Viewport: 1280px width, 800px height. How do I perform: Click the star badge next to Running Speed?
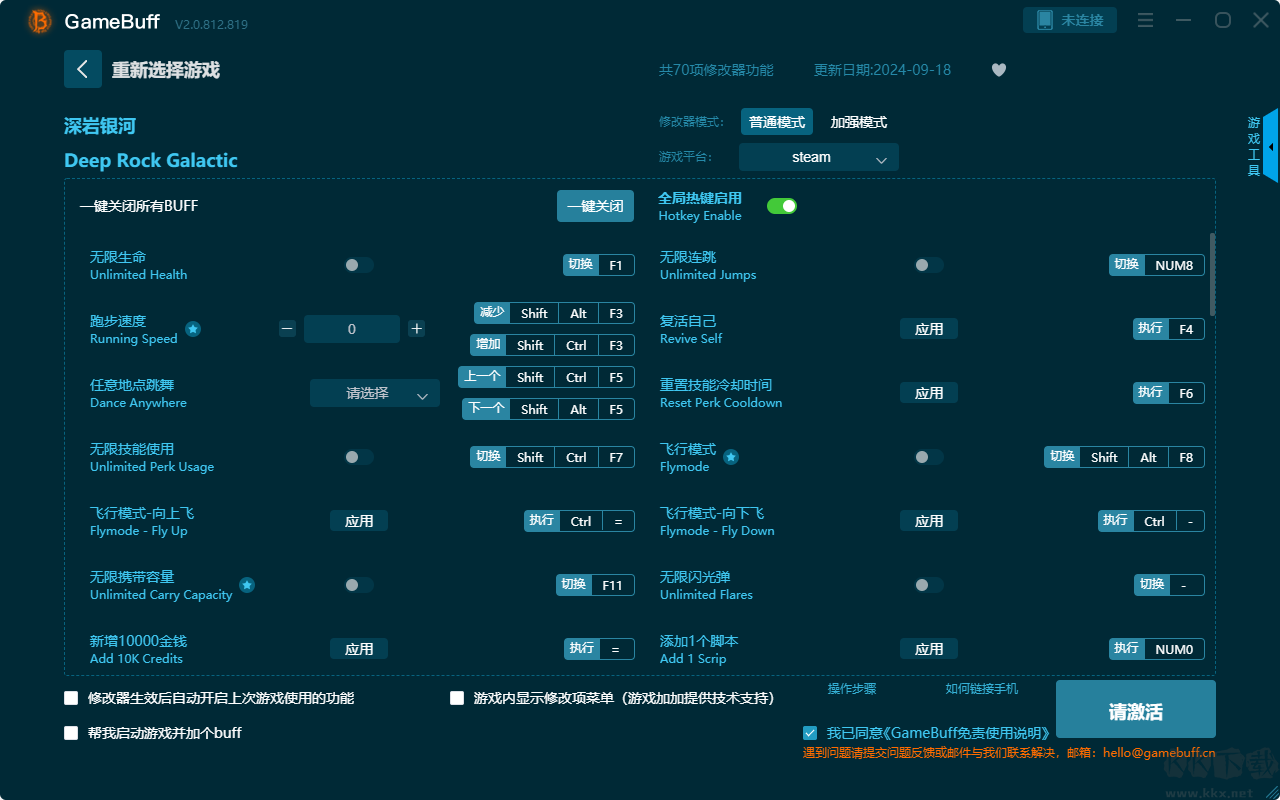193,329
